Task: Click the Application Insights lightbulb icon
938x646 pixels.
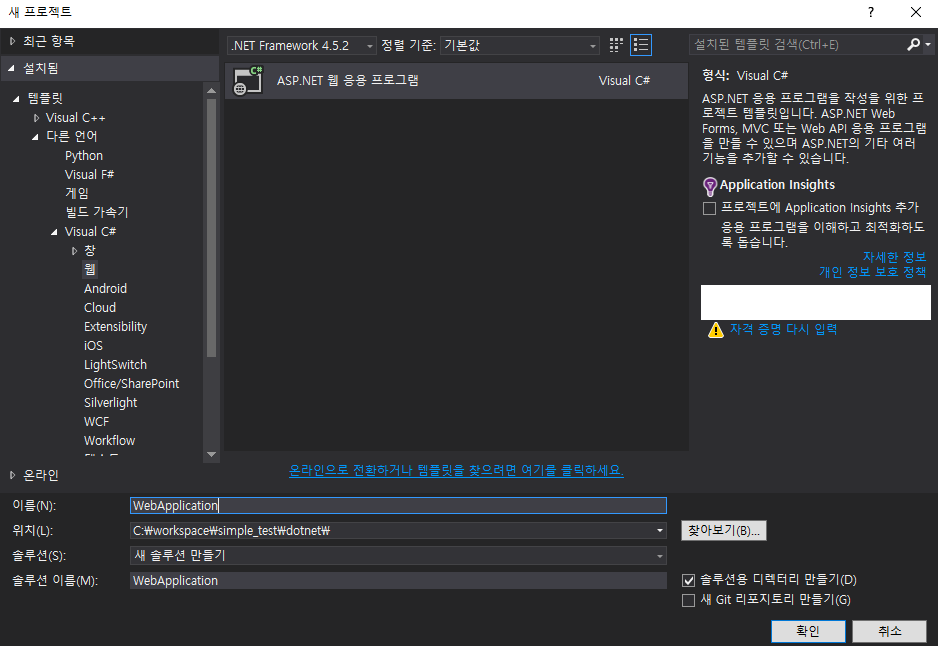Action: (709, 187)
